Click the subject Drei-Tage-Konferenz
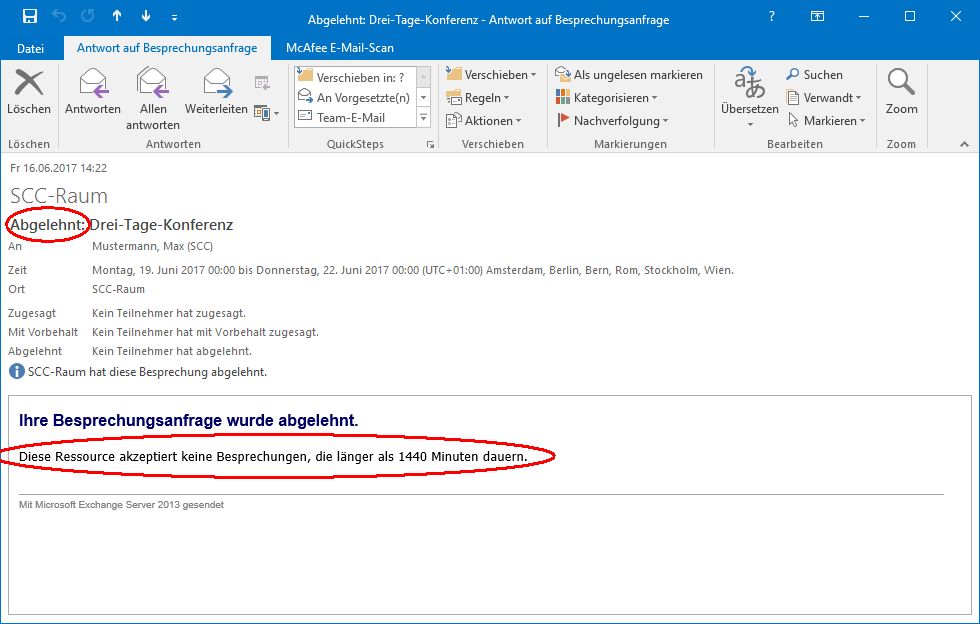 pos(161,225)
